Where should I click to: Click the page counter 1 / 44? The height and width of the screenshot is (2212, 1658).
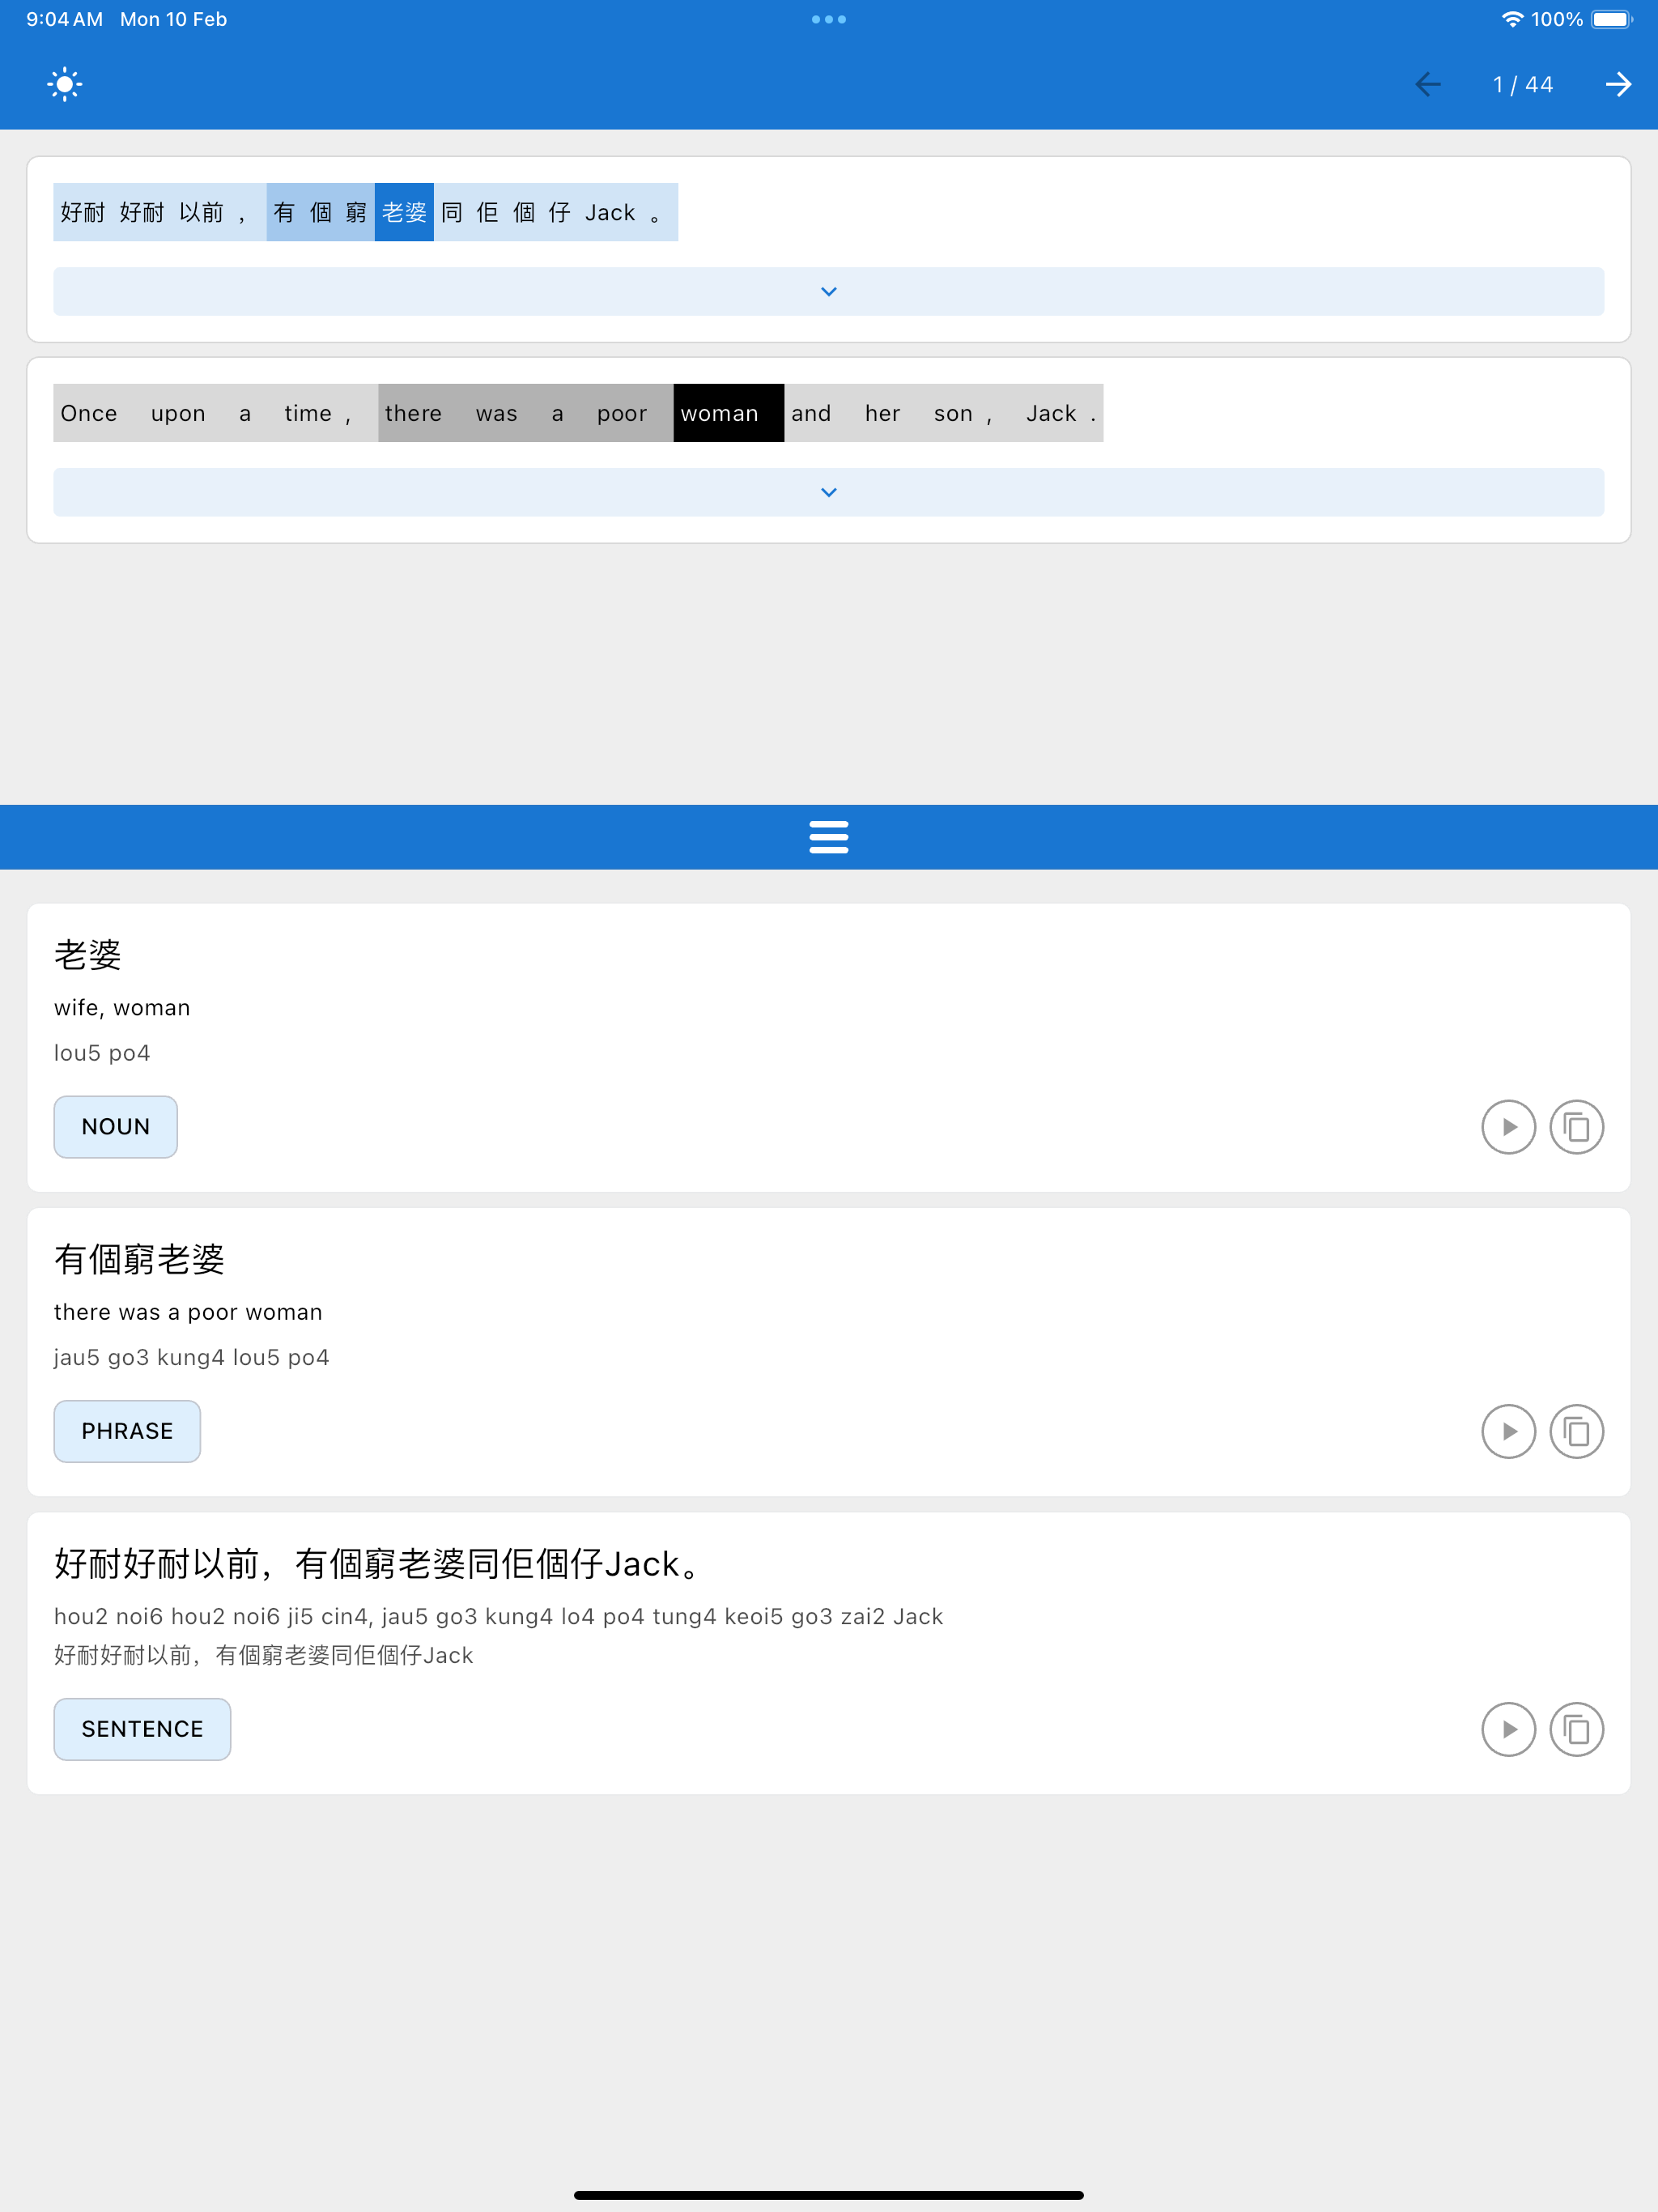click(1523, 85)
